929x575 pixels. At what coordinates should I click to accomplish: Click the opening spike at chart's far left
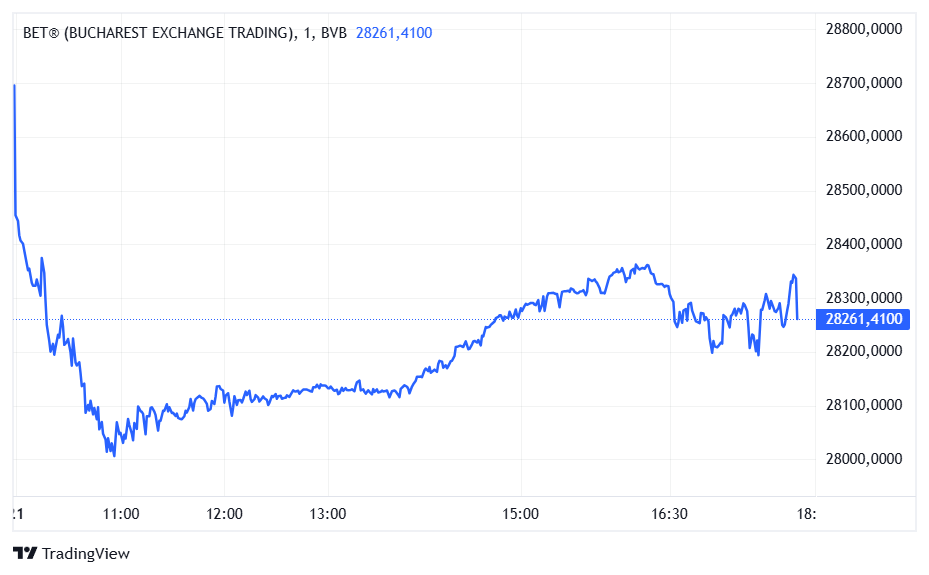(x=14, y=87)
